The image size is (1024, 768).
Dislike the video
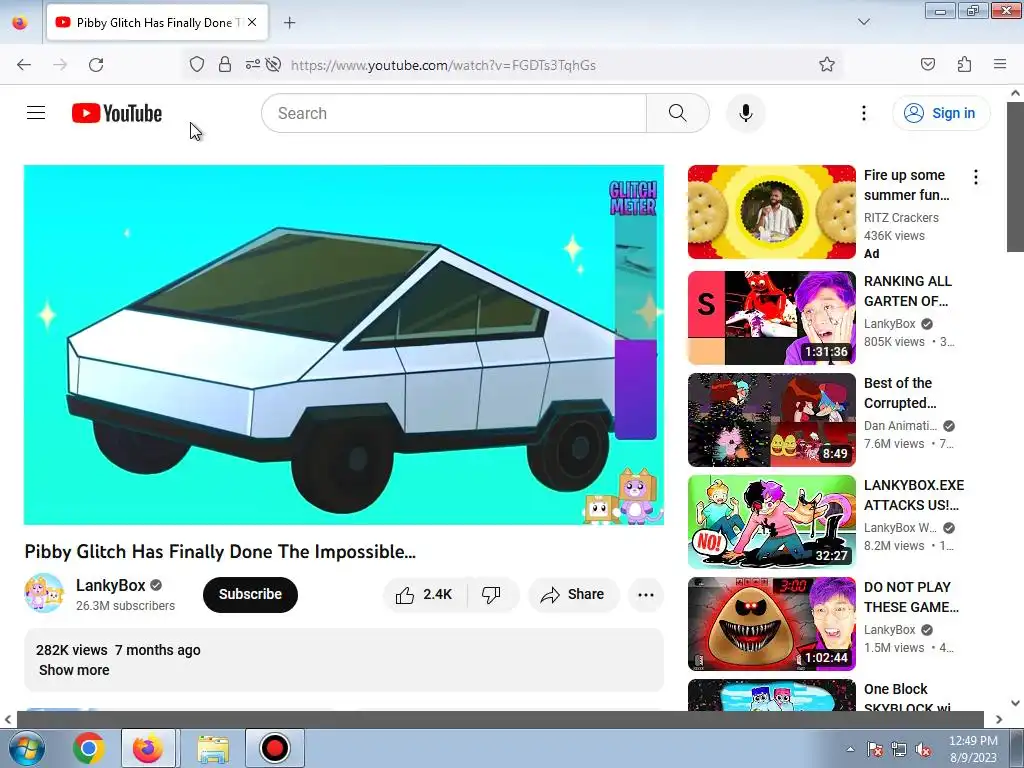click(491, 594)
